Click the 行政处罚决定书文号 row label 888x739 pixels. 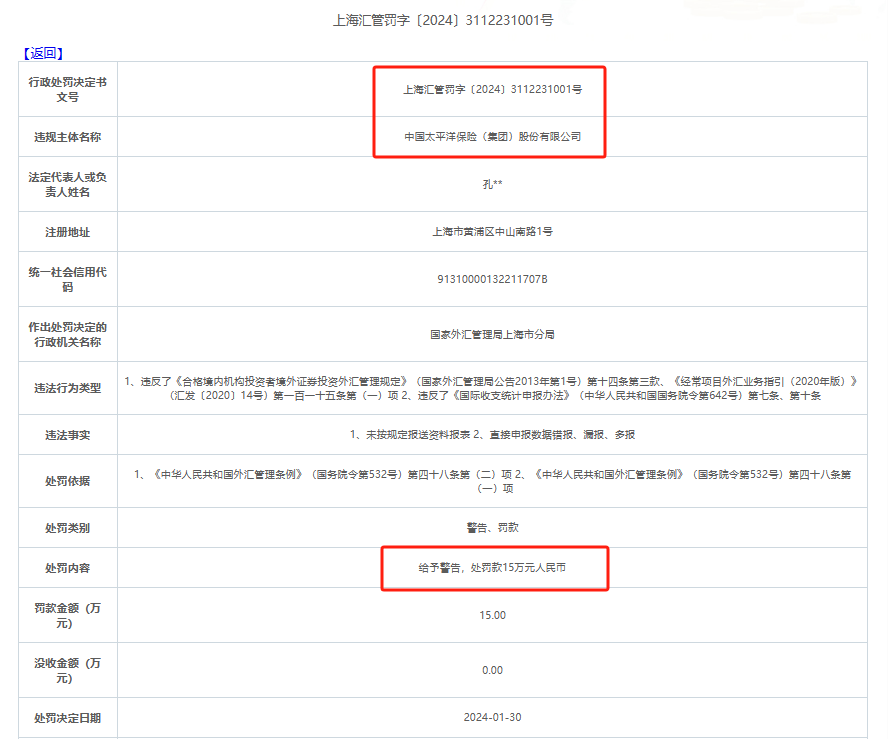[67, 89]
